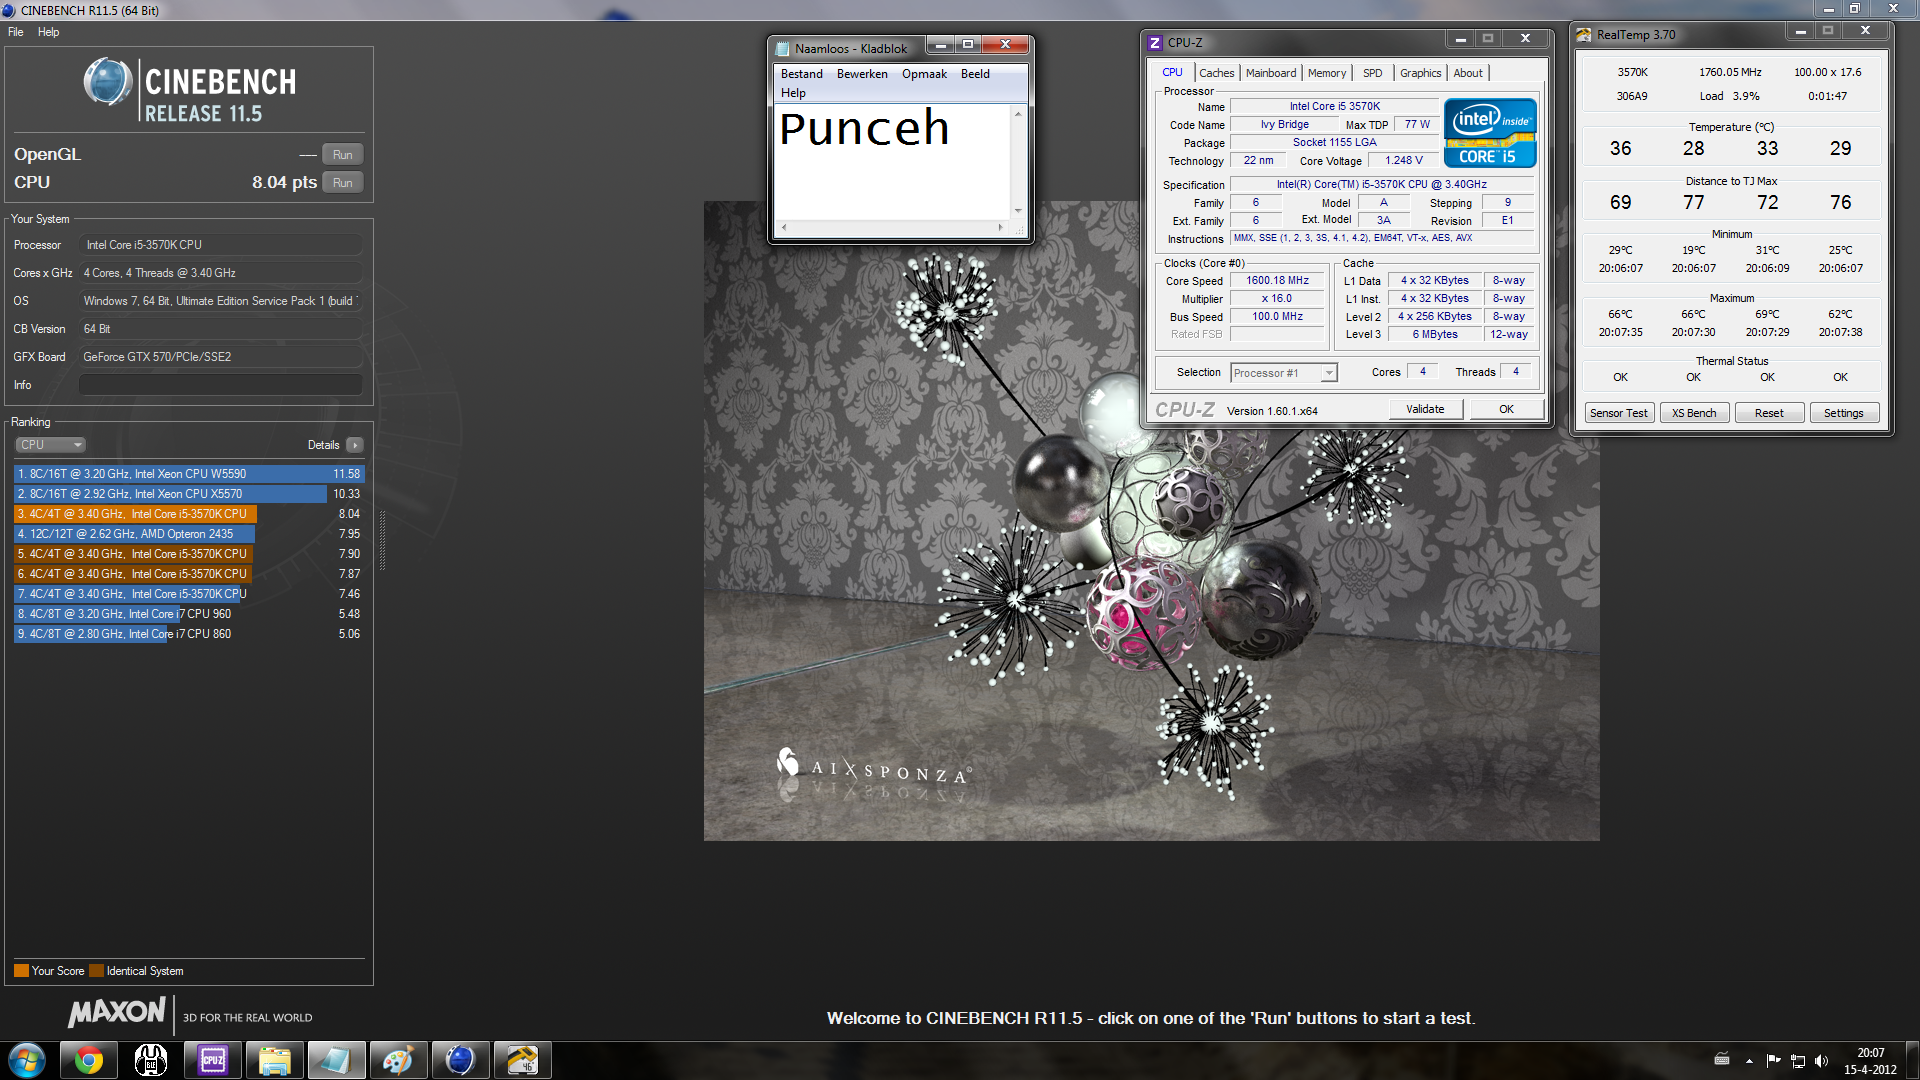Click the taskbar clock 20:07
The width and height of the screenshot is (1920, 1080).
pyautogui.click(x=1870, y=1053)
